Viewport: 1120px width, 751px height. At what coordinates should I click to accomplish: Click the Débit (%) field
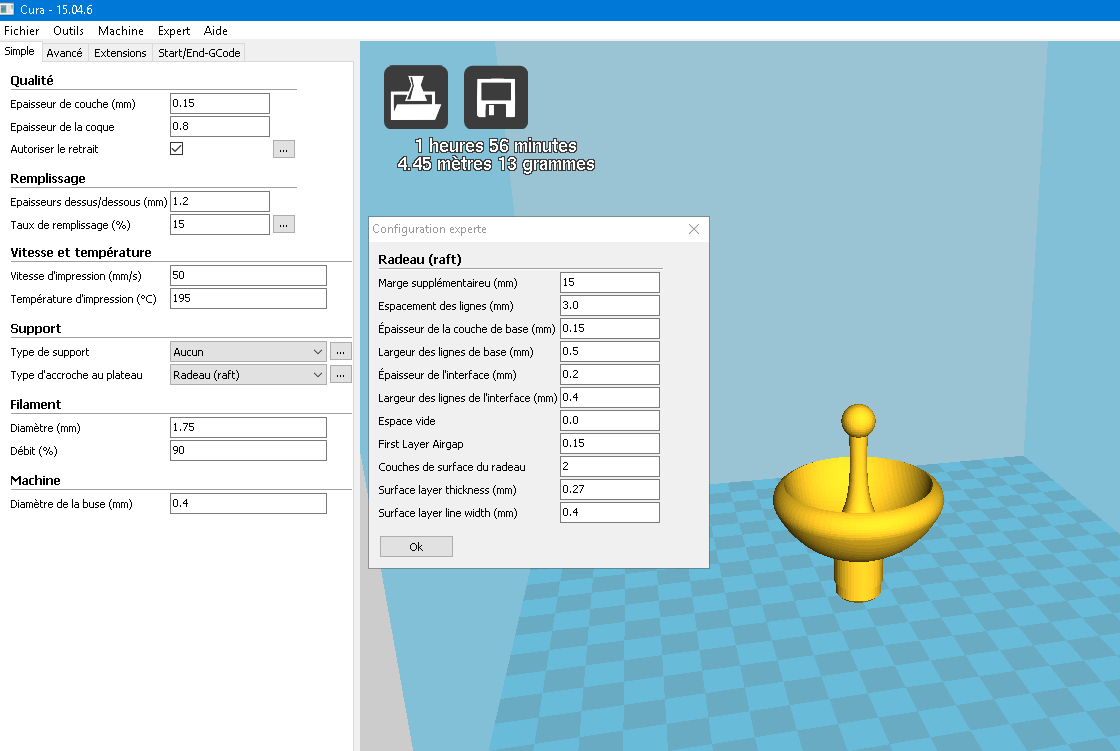pyautogui.click(x=248, y=450)
